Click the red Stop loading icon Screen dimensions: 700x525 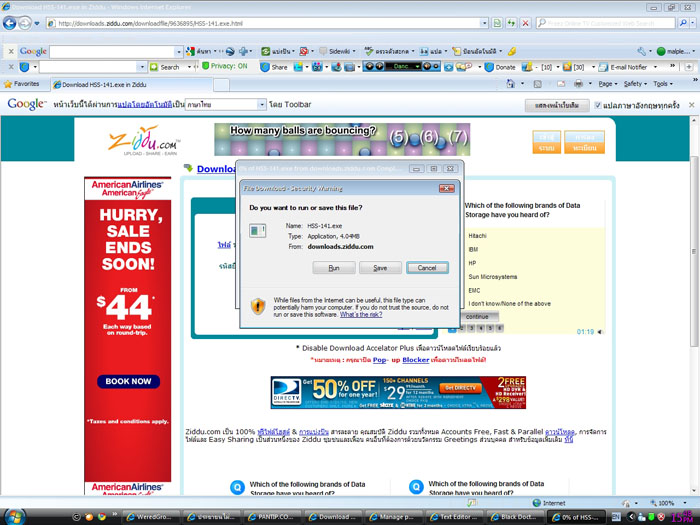(x=525, y=23)
